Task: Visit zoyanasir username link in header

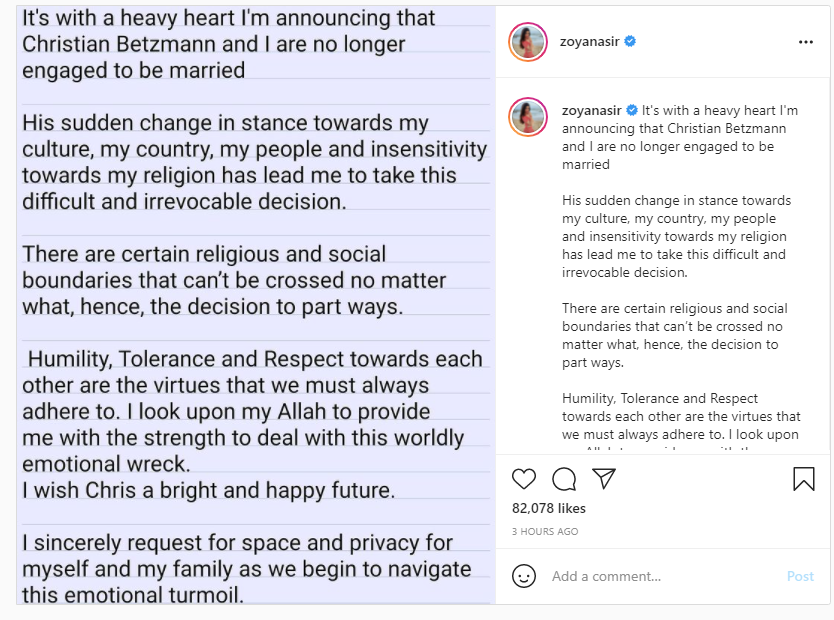Action: pos(589,41)
